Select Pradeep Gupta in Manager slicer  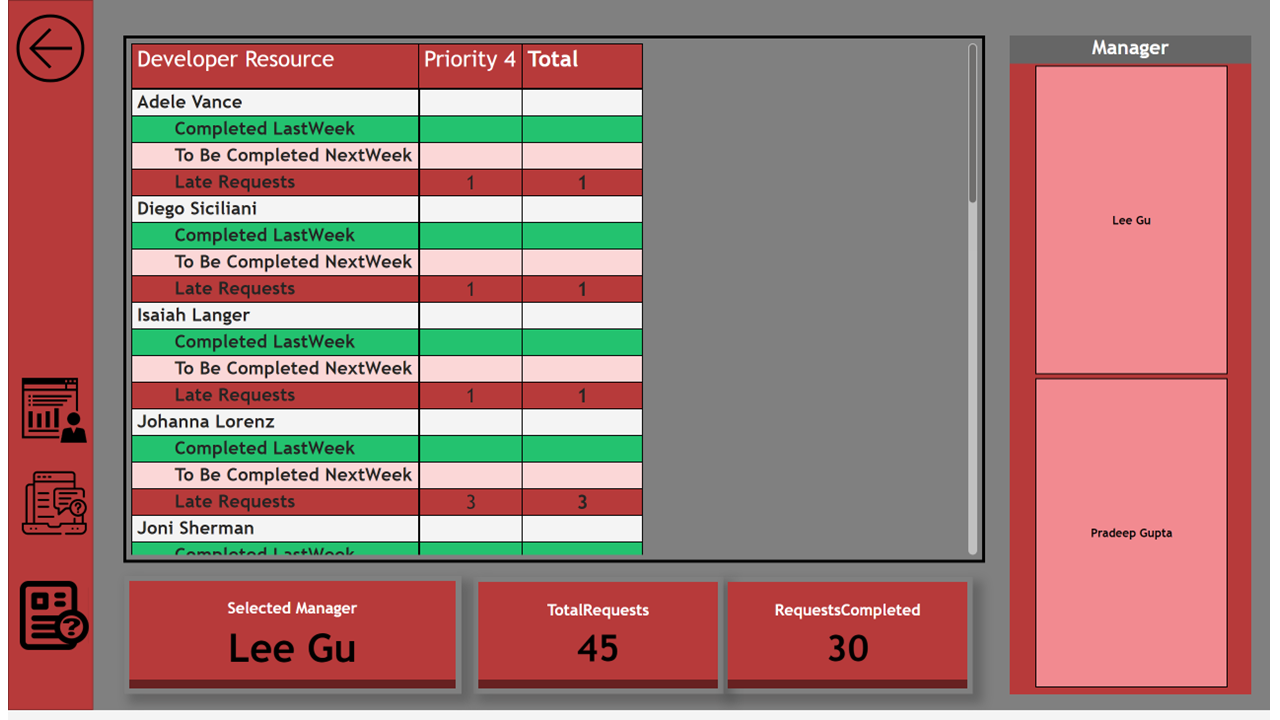1130,533
